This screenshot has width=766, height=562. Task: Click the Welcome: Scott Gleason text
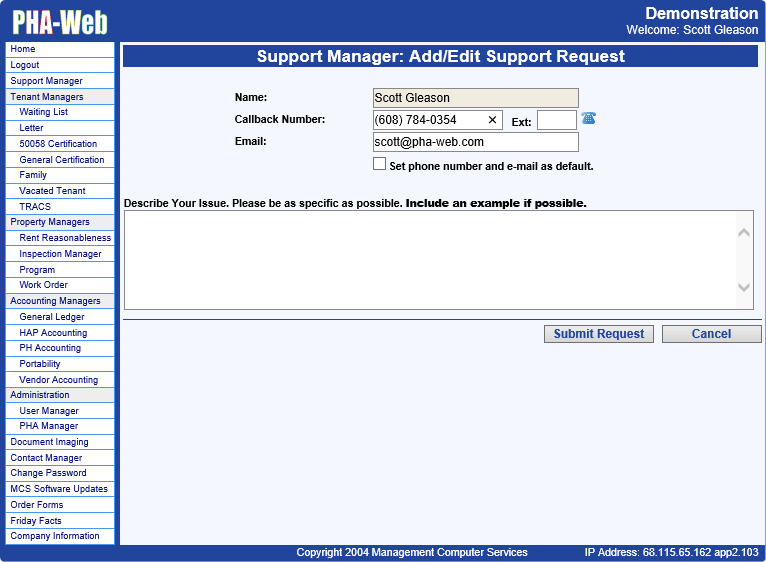pyautogui.click(x=692, y=30)
